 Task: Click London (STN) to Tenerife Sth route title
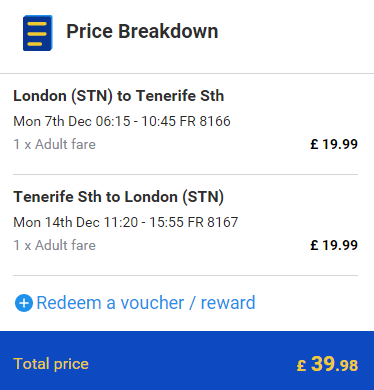pos(118,96)
